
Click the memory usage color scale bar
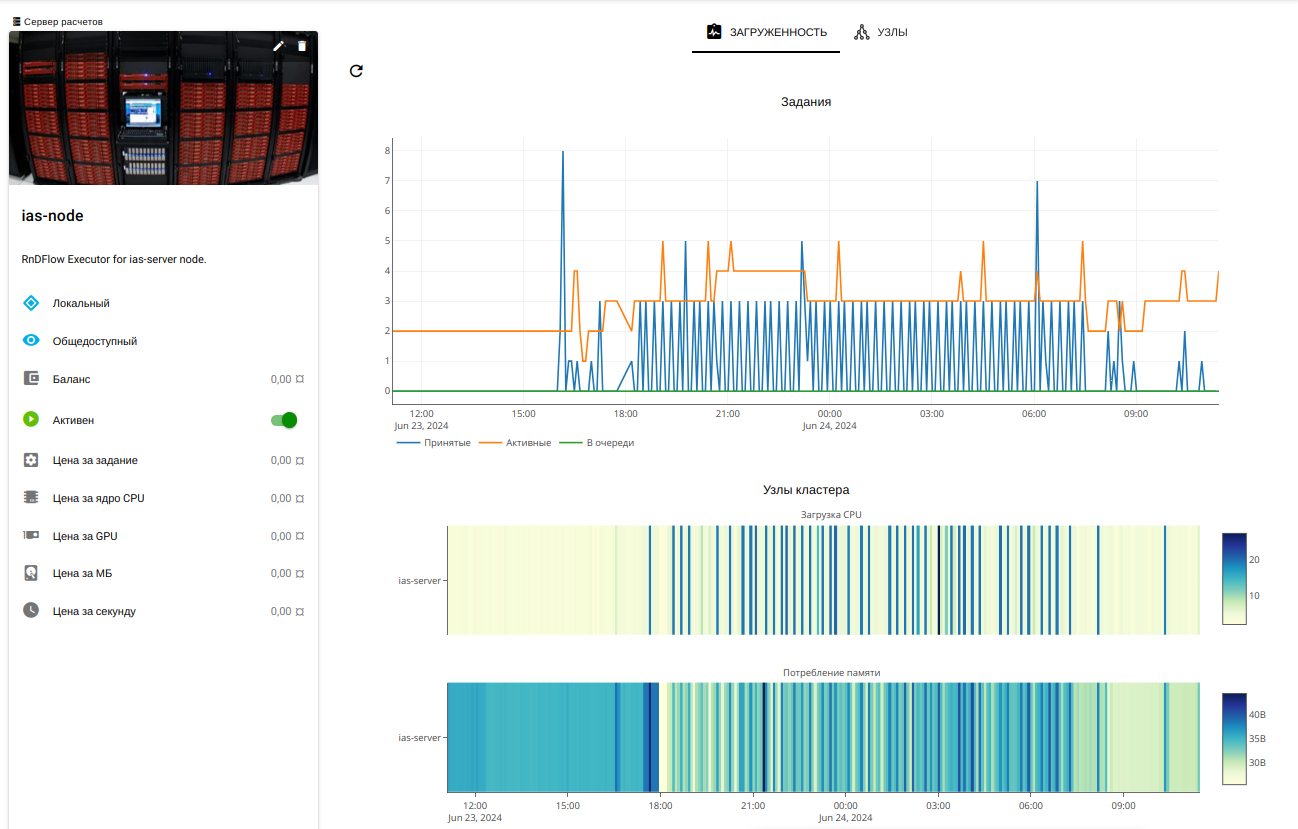[1234, 739]
